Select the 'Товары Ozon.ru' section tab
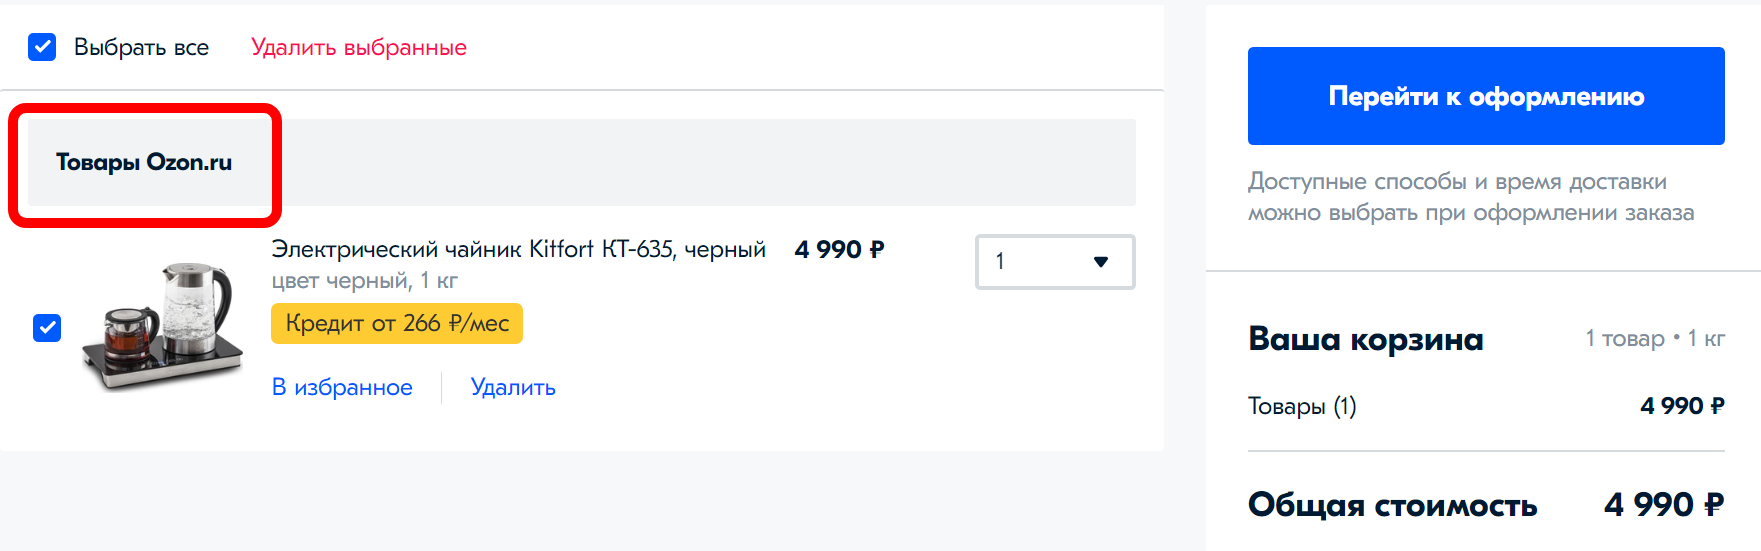1761x551 pixels. pyautogui.click(x=144, y=162)
